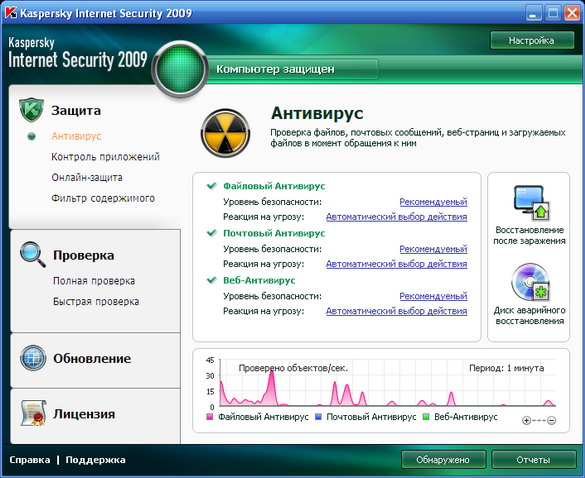Open Онлайн-защита sidebar item
Viewport: 585px width, 478px height.
pos(87,177)
